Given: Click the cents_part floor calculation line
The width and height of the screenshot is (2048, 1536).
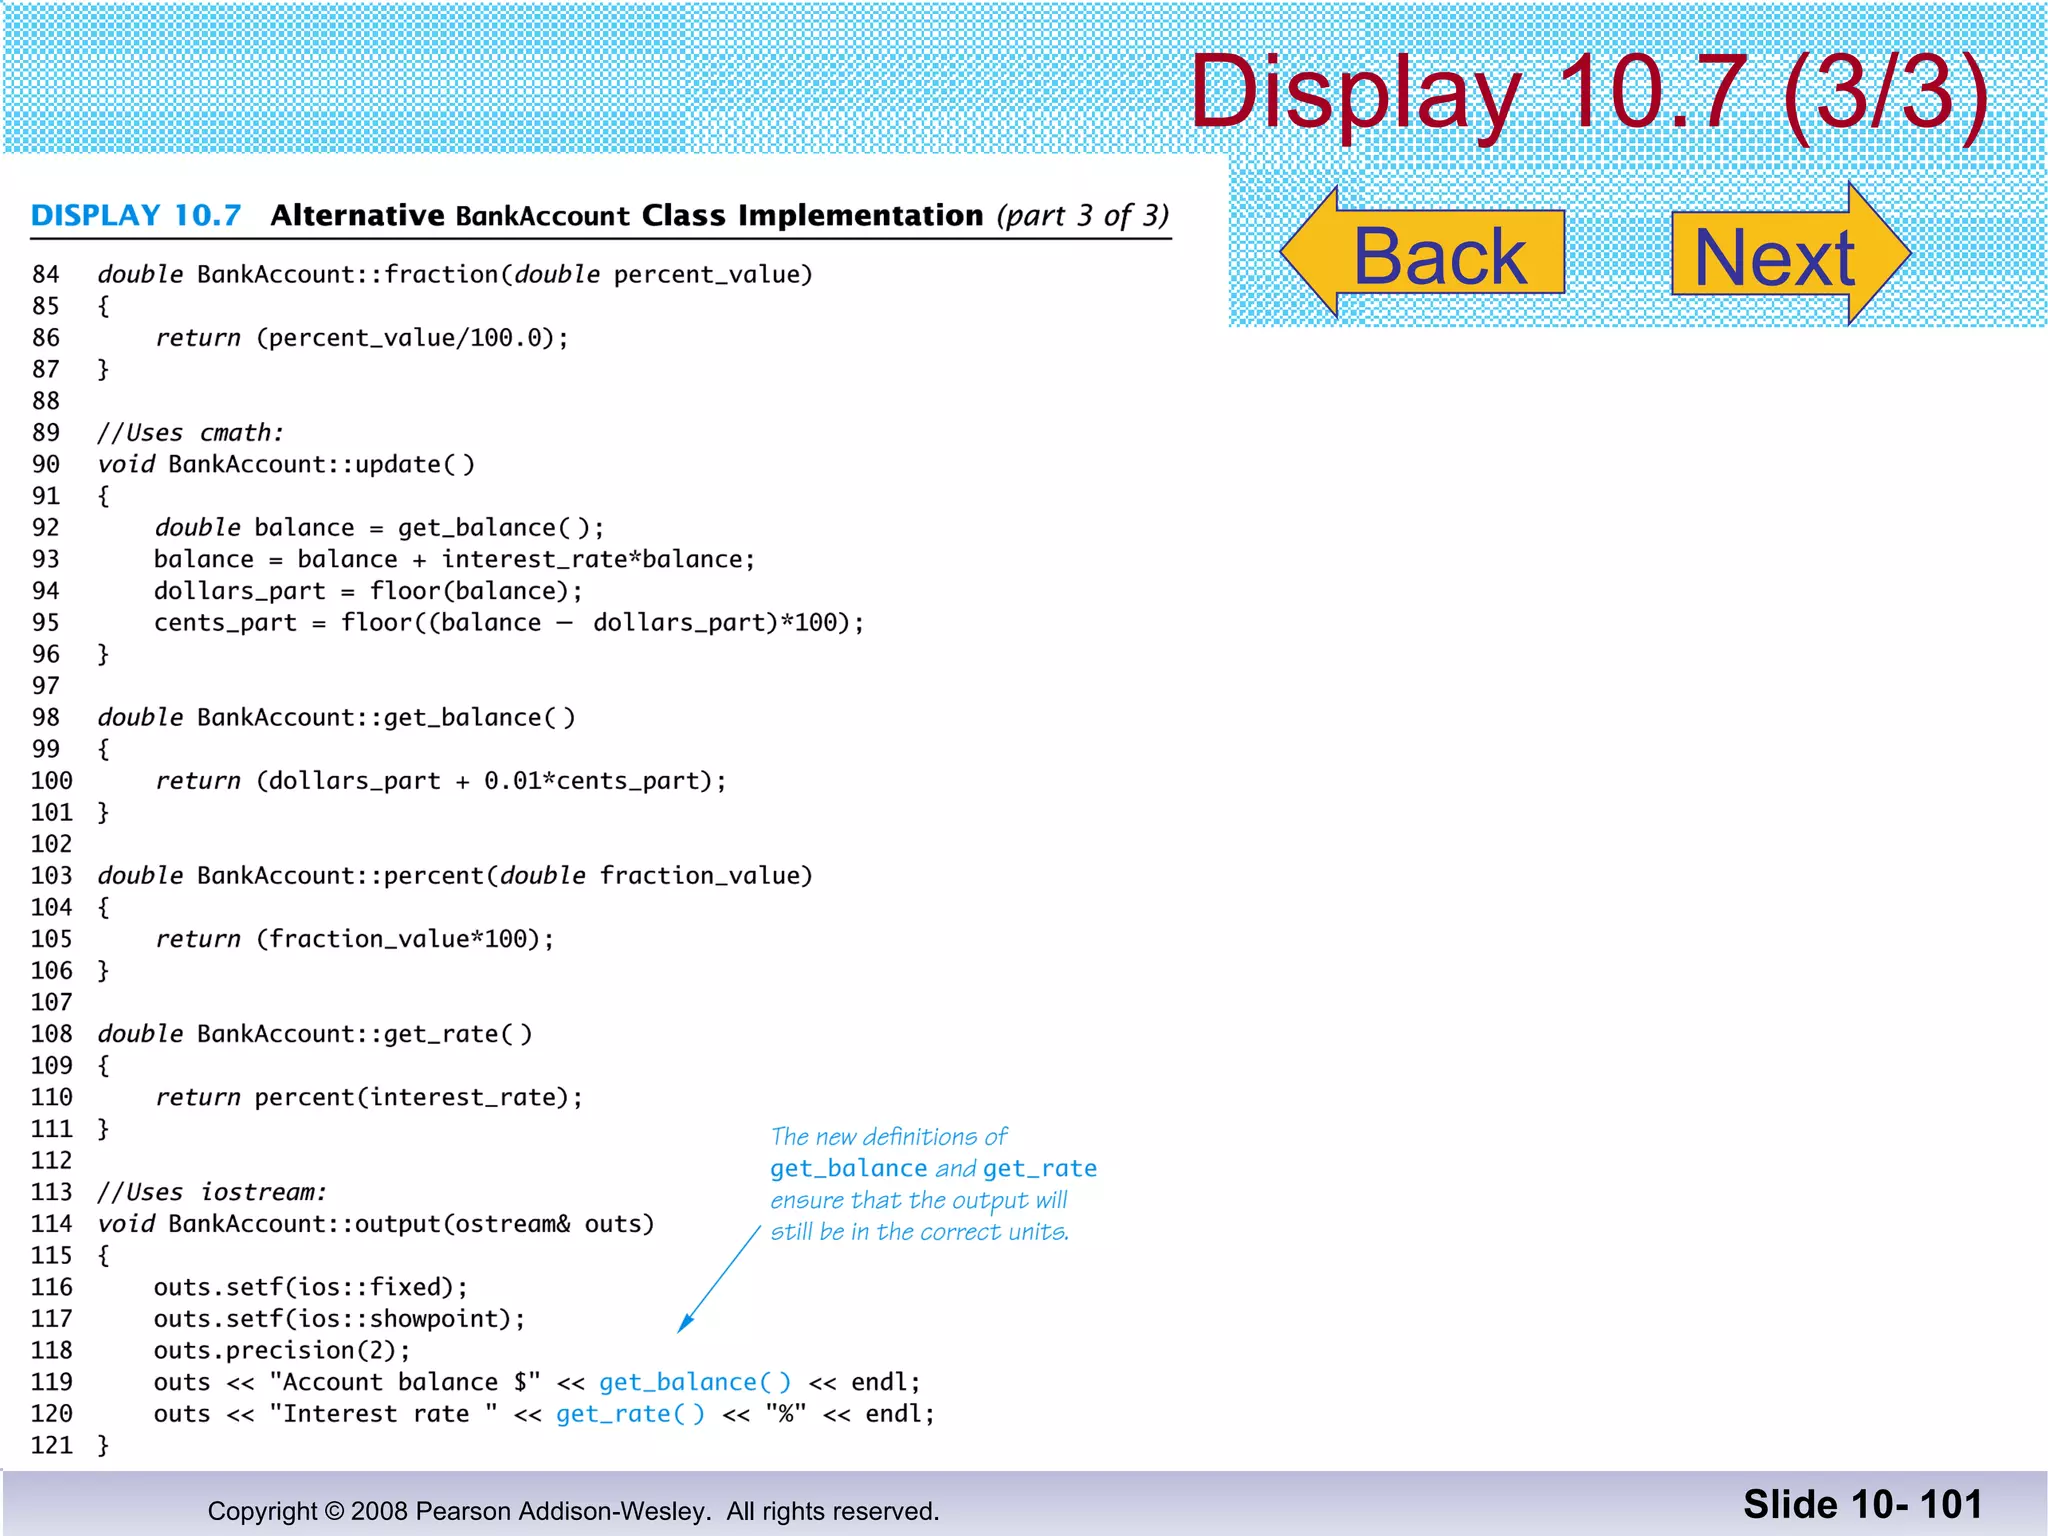Looking at the screenshot, I should tap(509, 623).
